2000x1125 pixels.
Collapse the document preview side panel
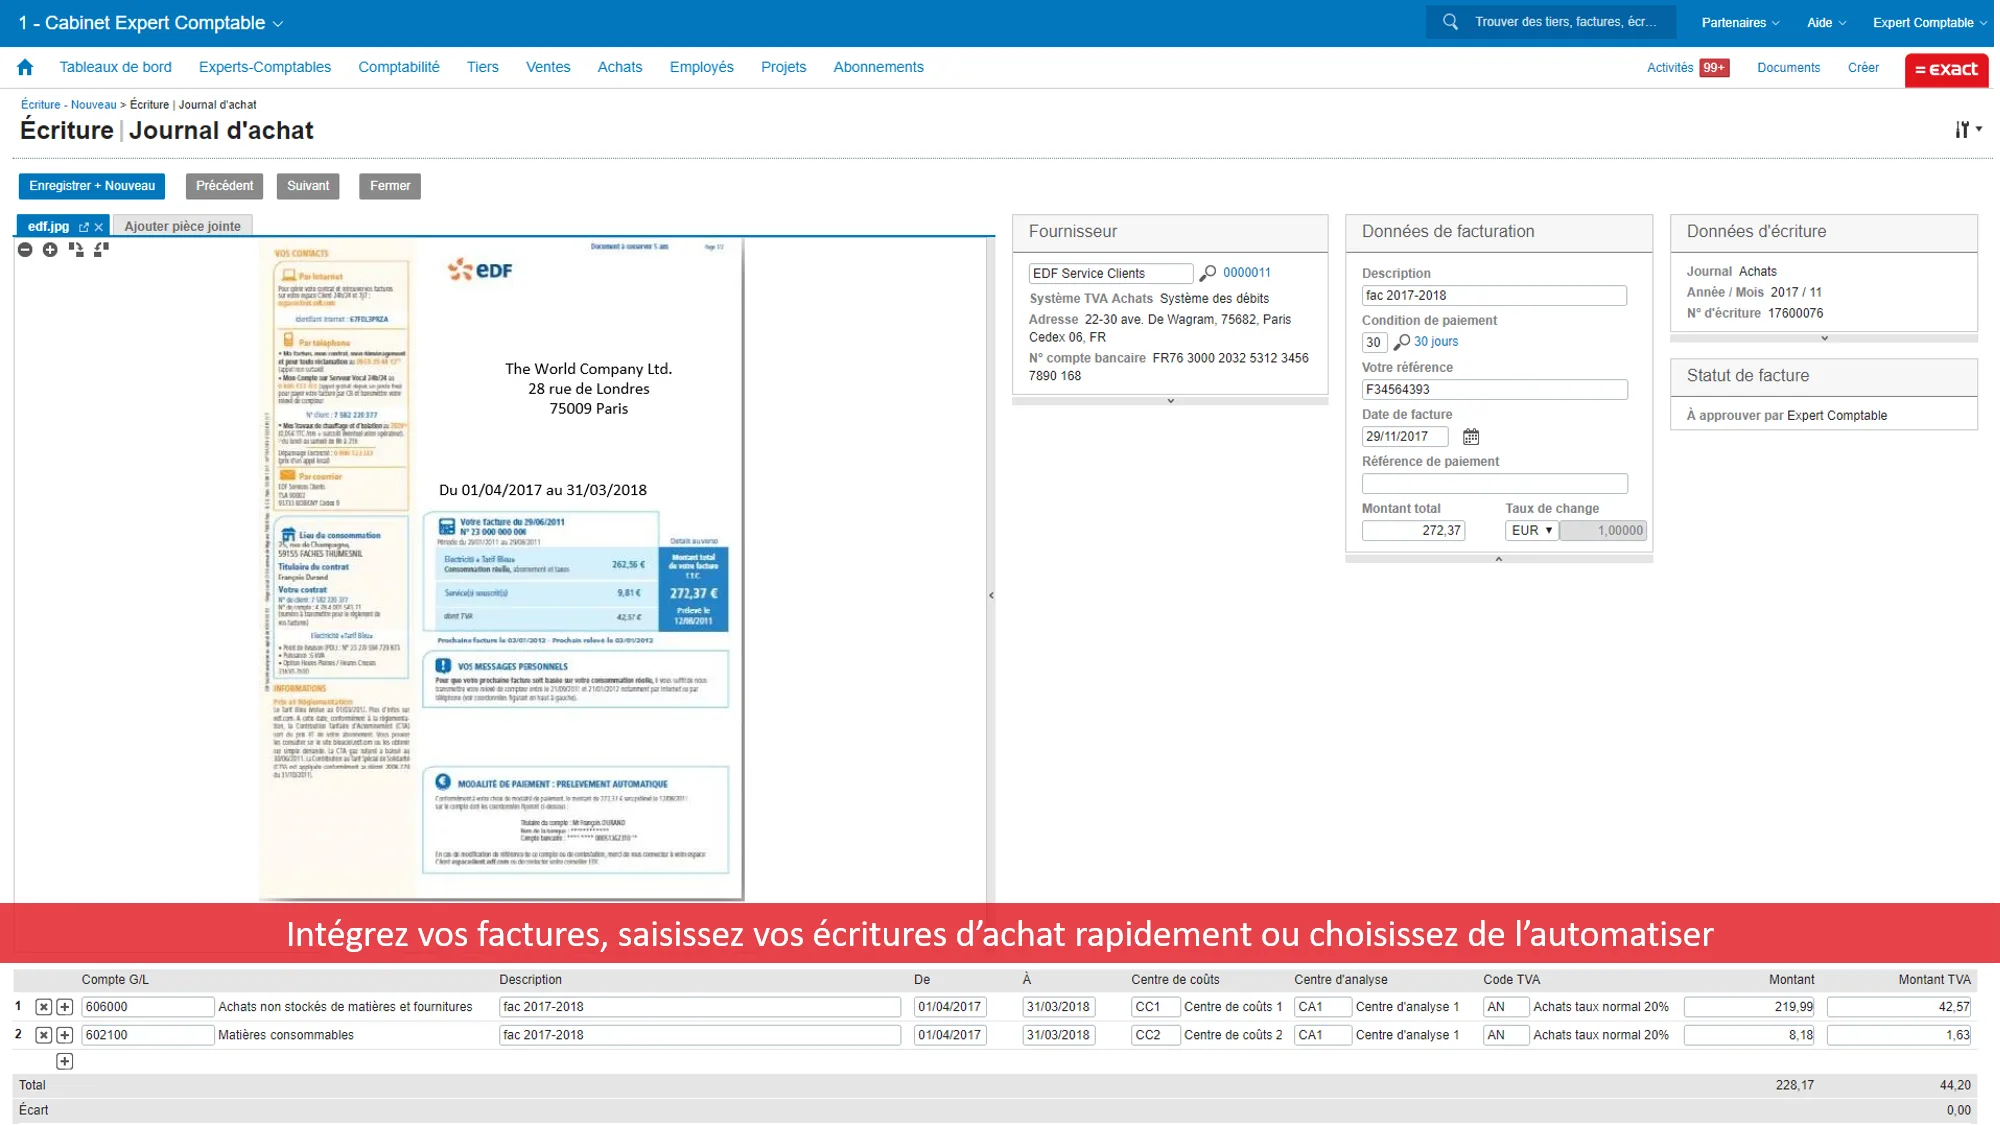coord(991,595)
